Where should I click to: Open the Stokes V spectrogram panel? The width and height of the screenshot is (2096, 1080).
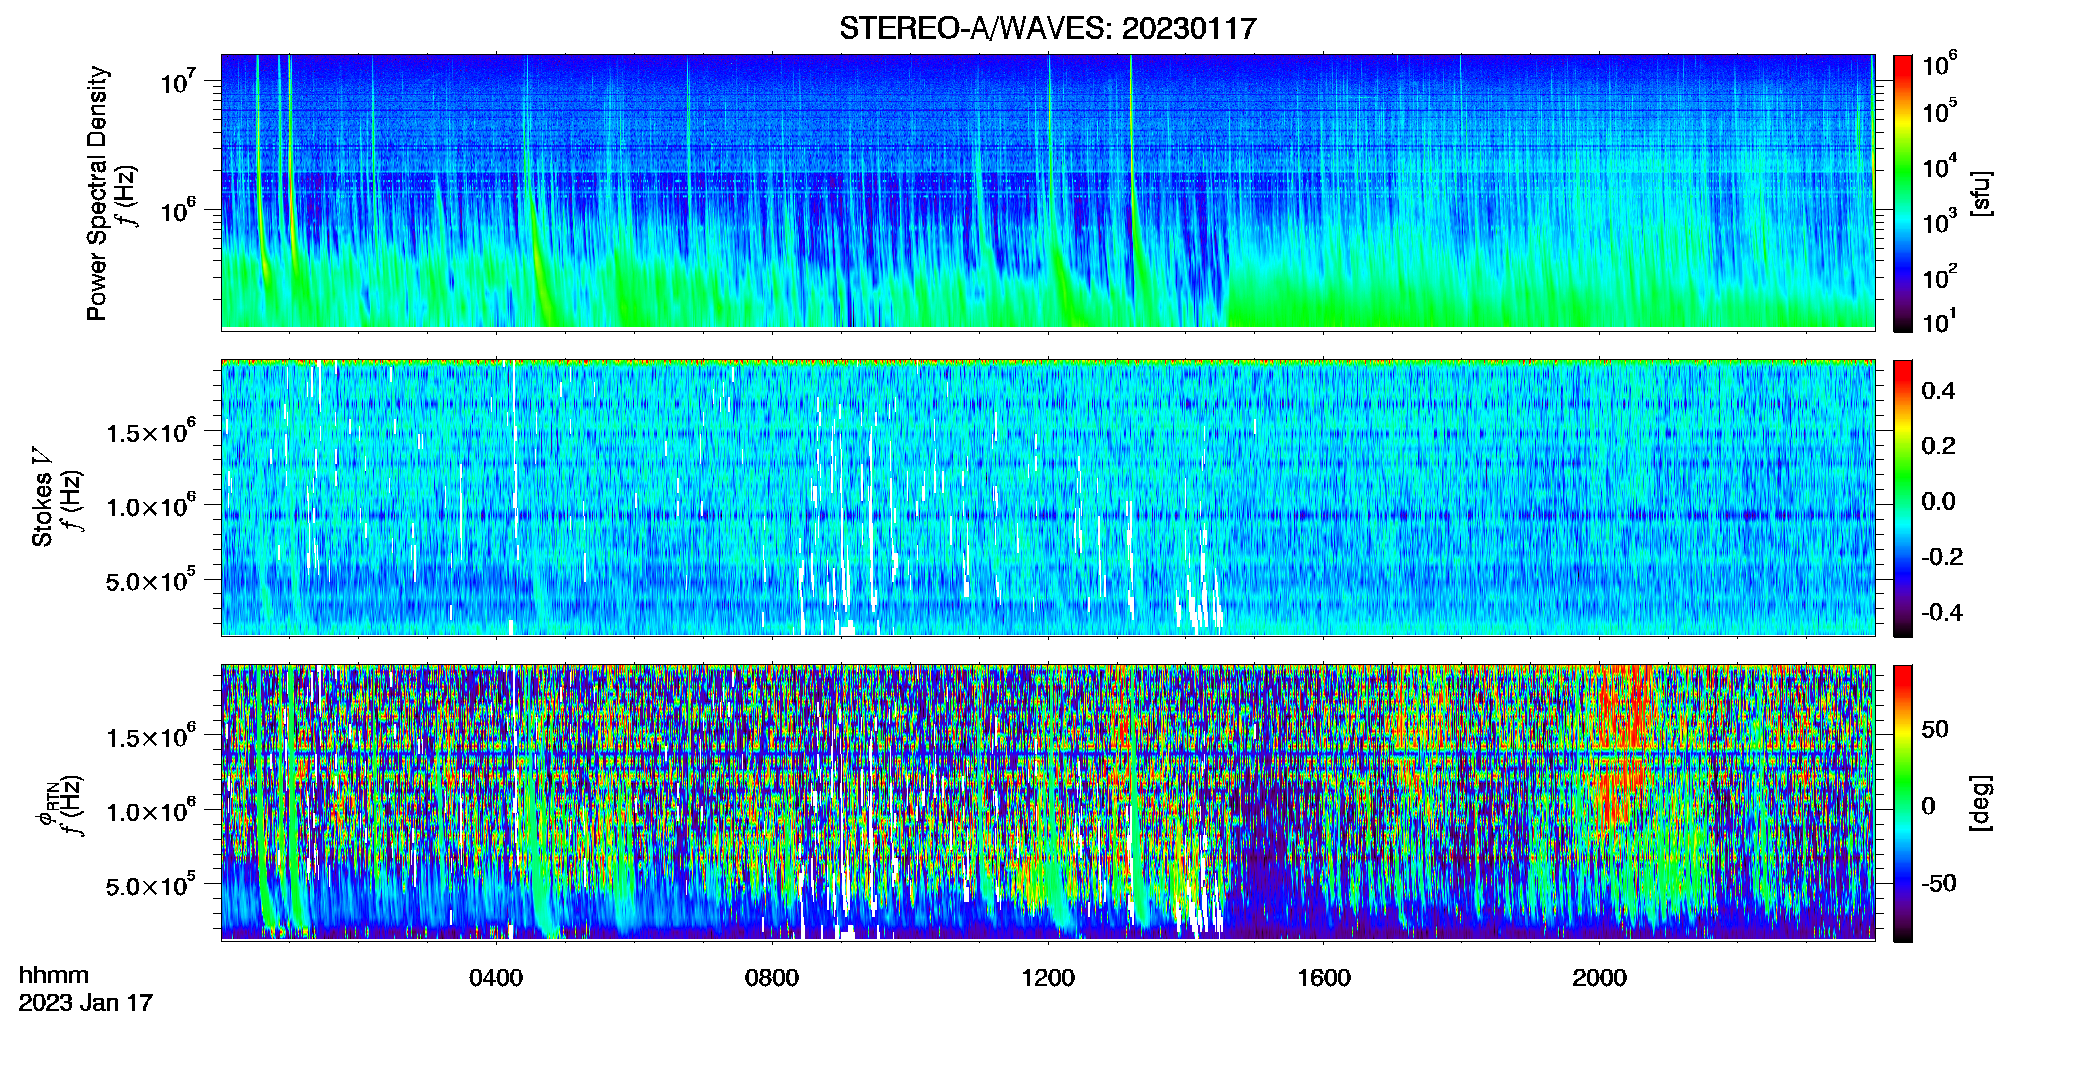pos(1047,497)
